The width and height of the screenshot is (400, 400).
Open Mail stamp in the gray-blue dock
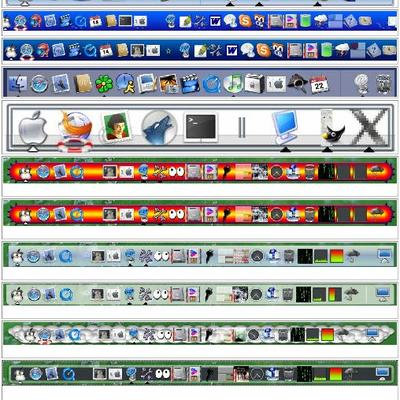[61, 83]
